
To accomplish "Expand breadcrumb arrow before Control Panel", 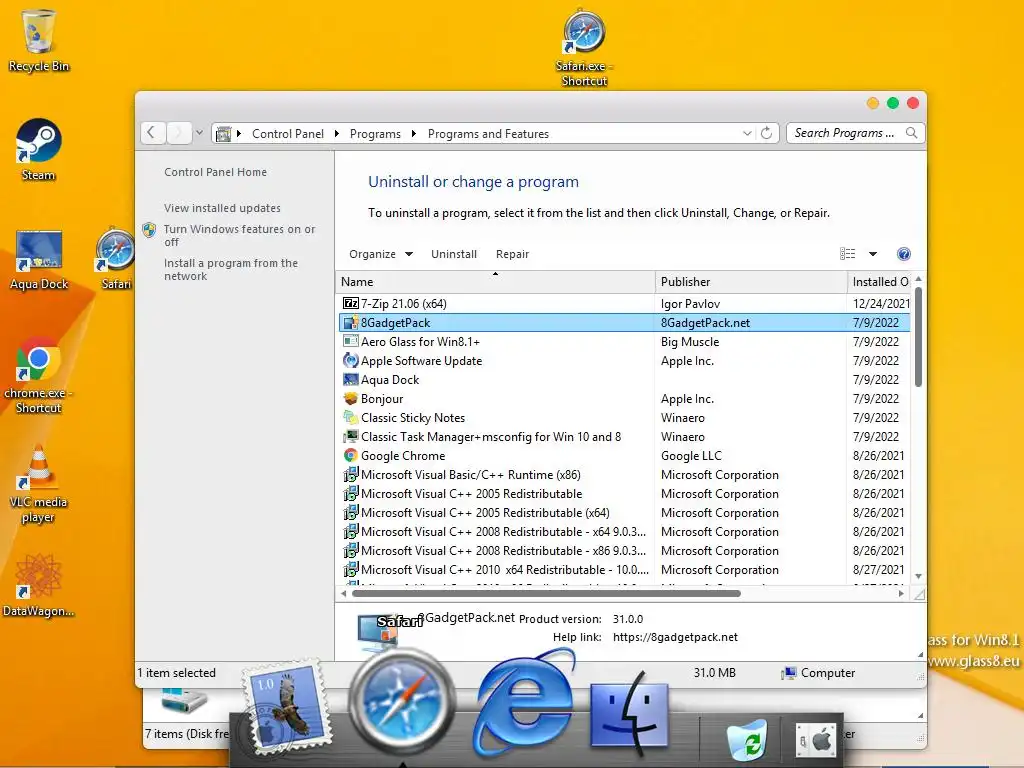I will [239, 134].
